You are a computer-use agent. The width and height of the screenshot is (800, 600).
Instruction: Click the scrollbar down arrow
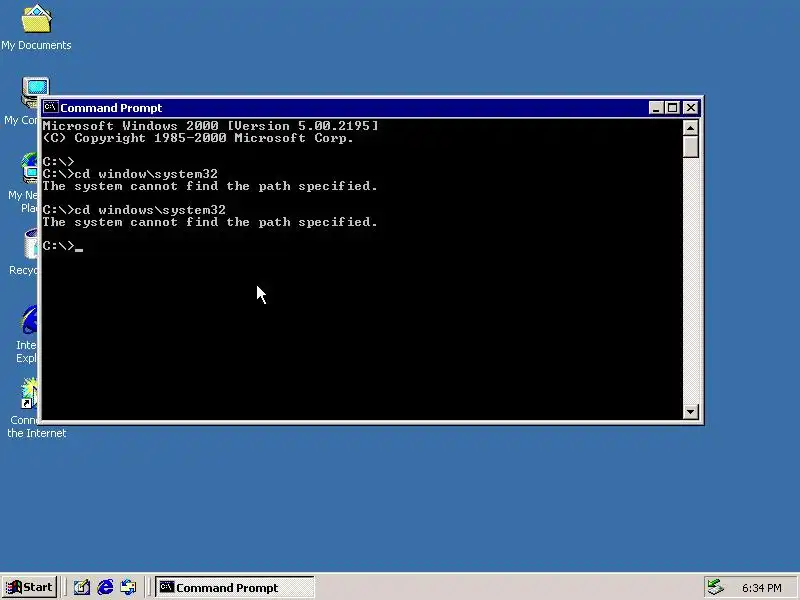[x=690, y=412]
